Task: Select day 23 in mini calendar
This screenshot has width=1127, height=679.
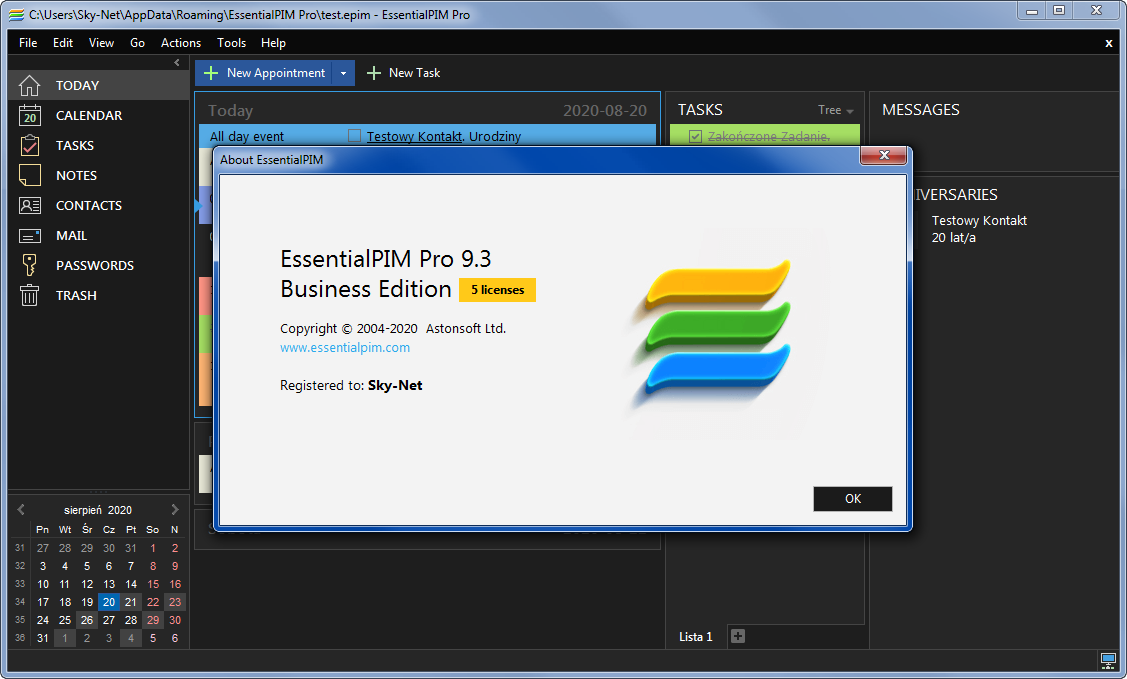Action: coord(175,602)
